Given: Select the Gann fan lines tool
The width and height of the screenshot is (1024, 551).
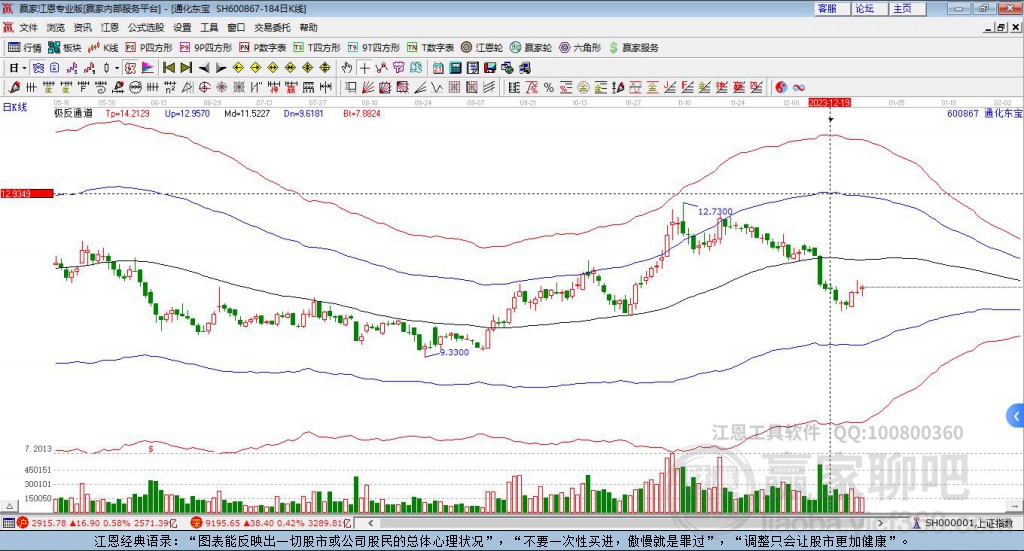Looking at the screenshot, I should click(x=368, y=87).
